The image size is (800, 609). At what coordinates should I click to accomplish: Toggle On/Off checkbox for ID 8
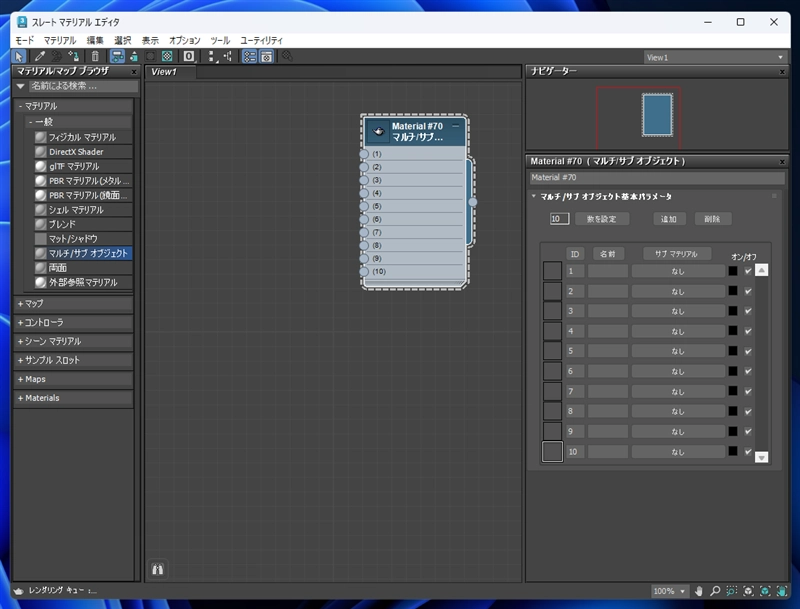[x=748, y=411]
